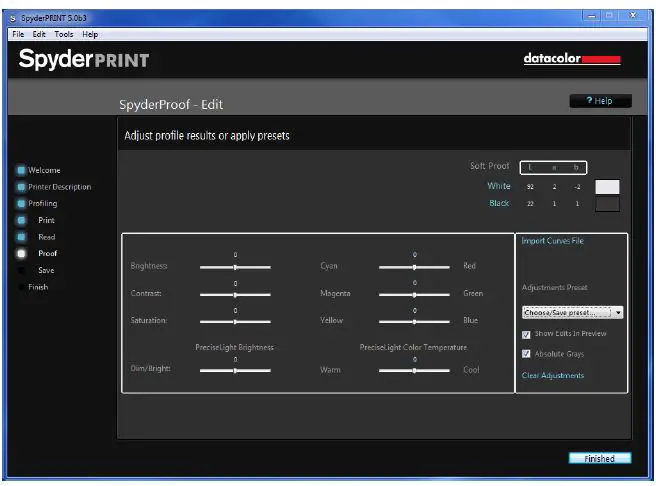This screenshot has width=656, height=486.
Task: Click the Black soft proof color swatch
Action: 607,204
